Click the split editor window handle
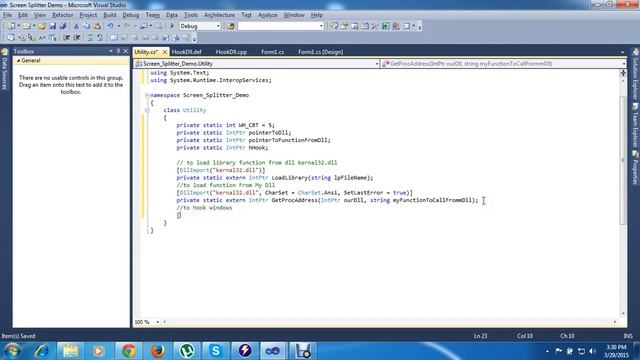This screenshot has width=640, height=360. [x=623, y=73]
